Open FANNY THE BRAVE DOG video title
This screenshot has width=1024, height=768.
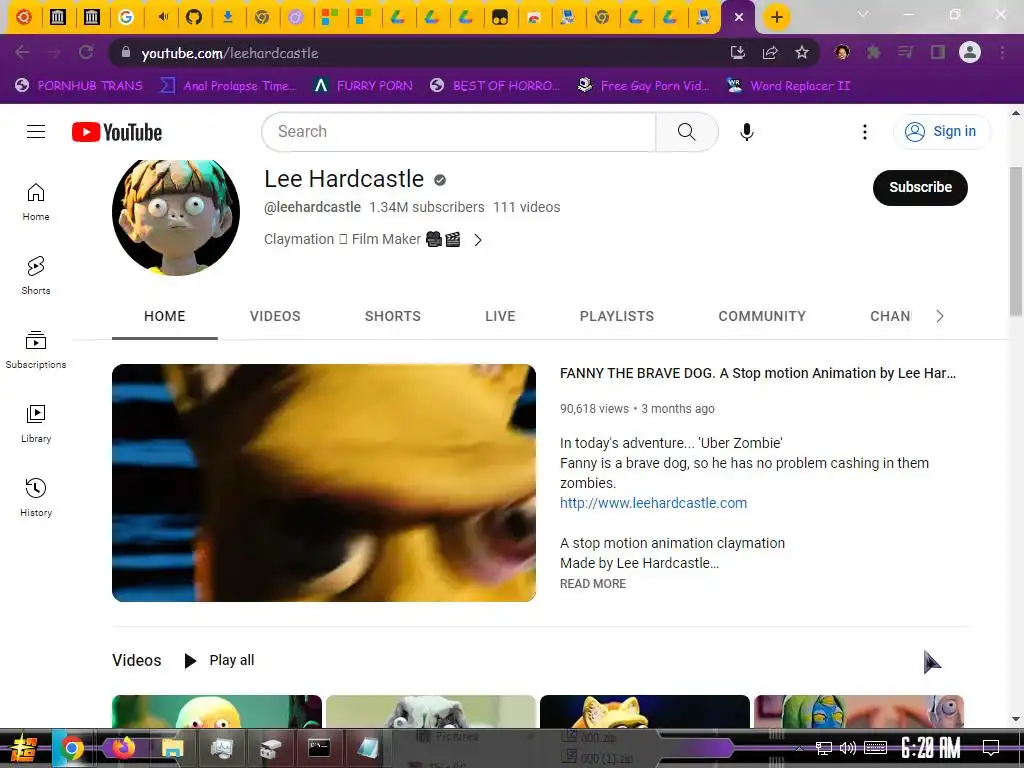[758, 373]
